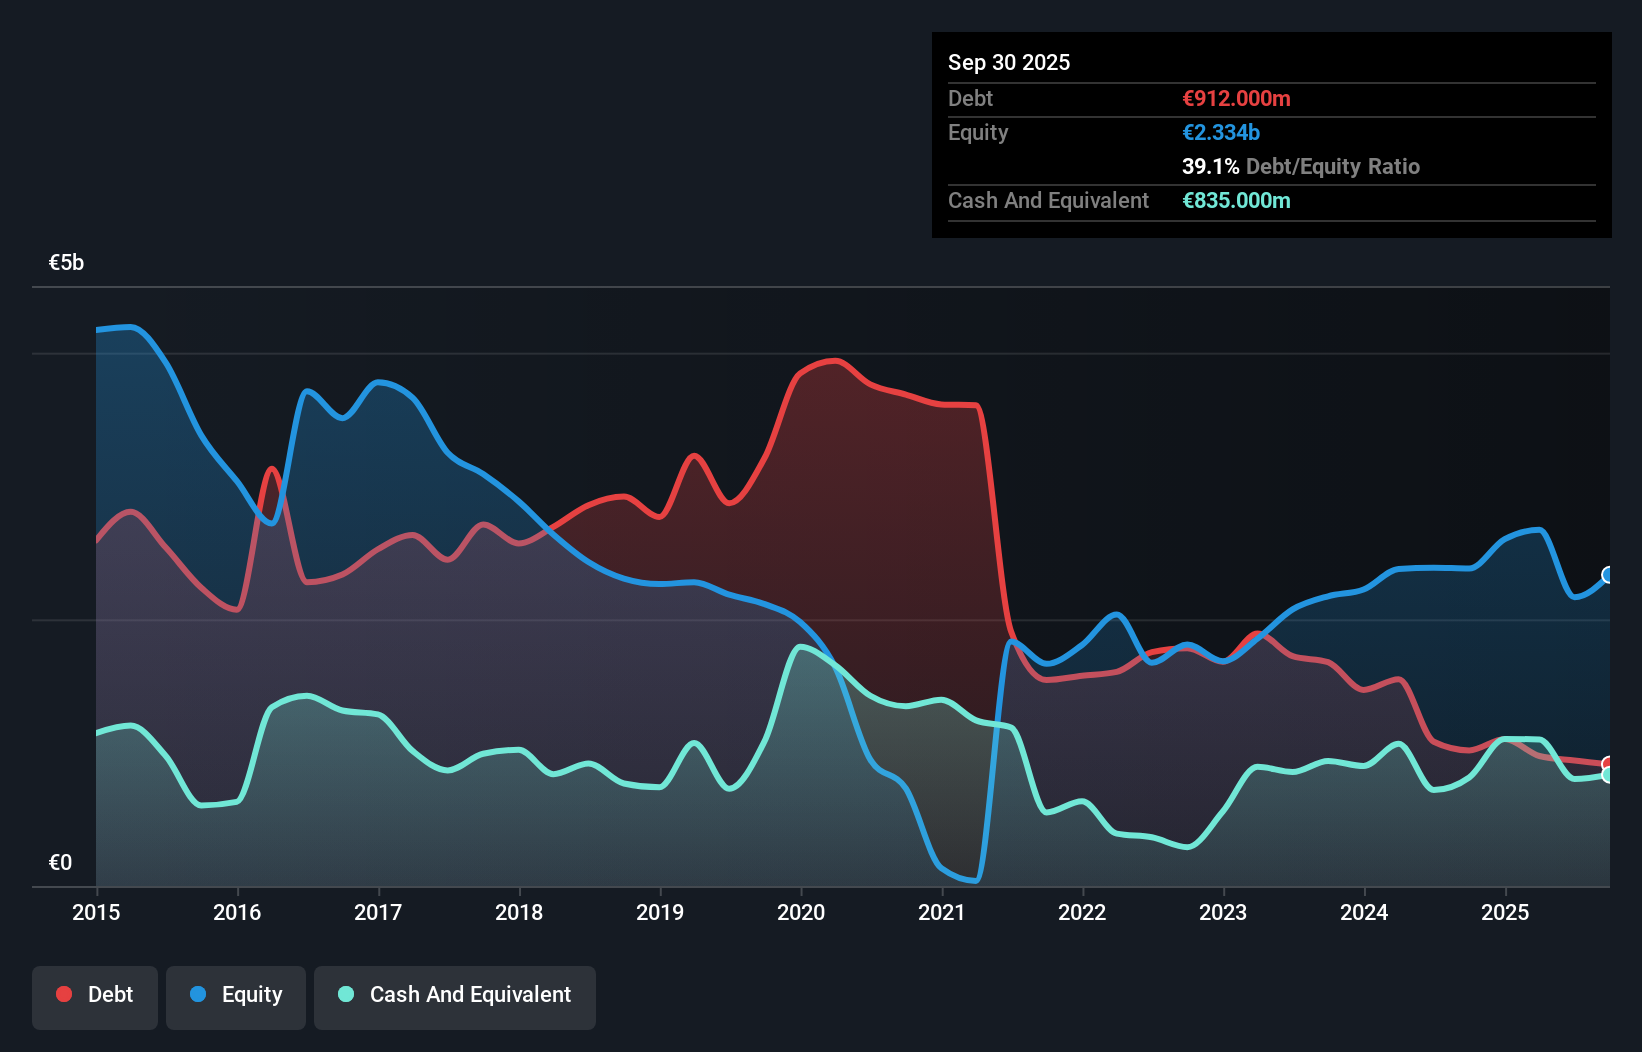Click the 2017 x-axis label
Image resolution: width=1642 pixels, height=1052 pixels.
point(378,912)
